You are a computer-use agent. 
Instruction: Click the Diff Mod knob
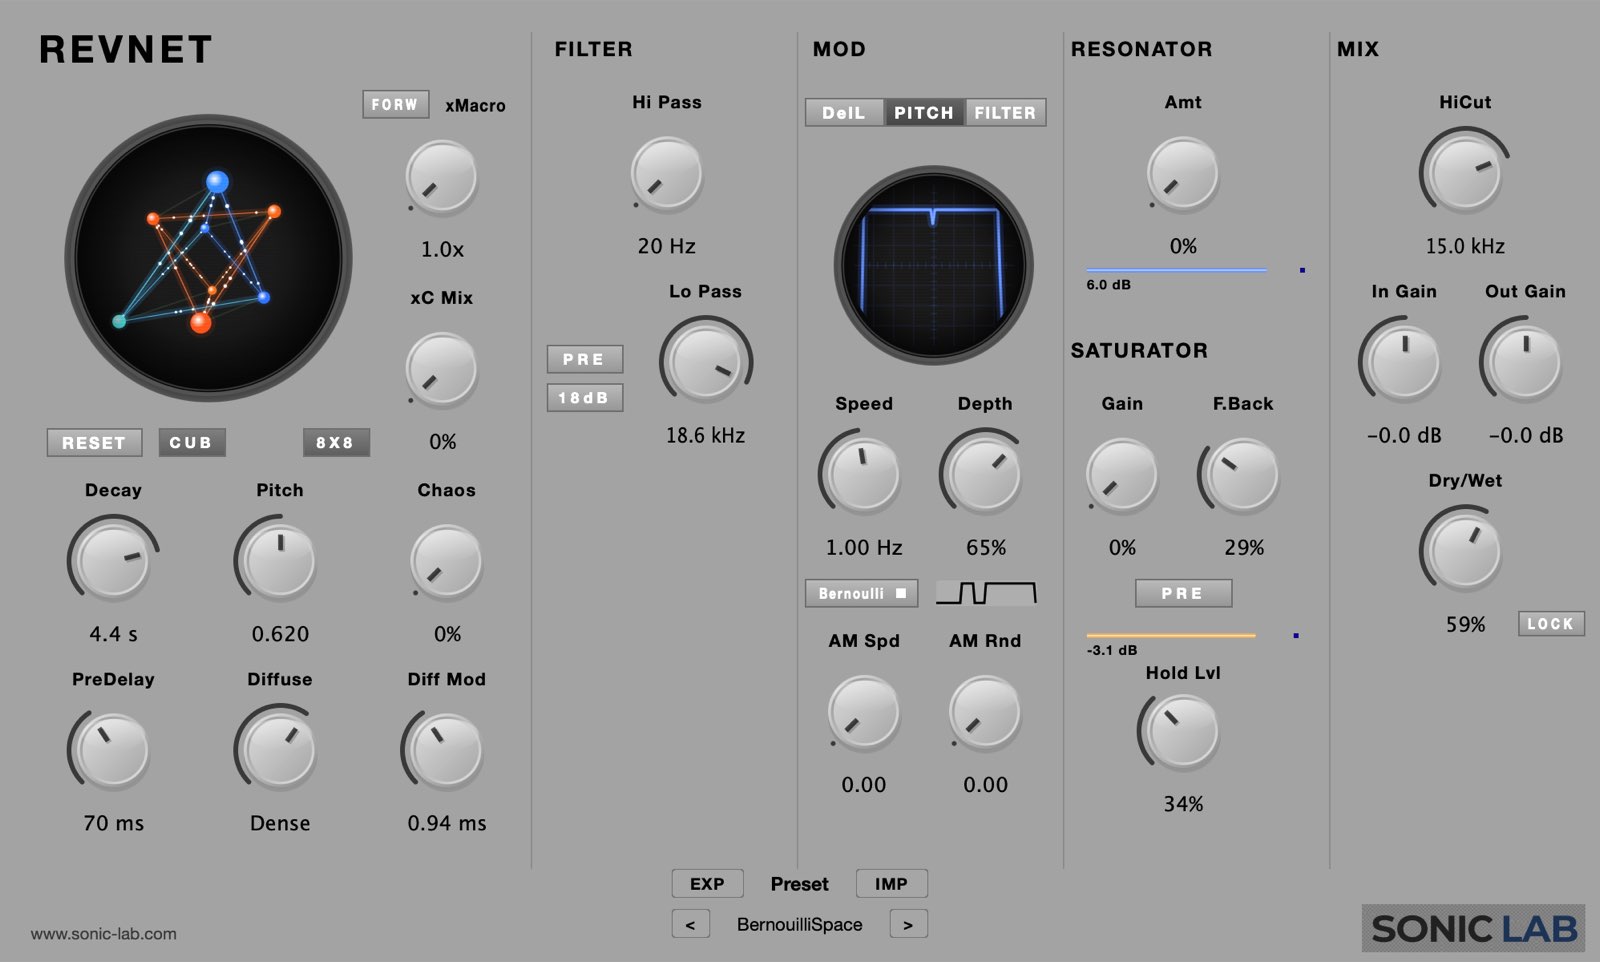point(447,750)
